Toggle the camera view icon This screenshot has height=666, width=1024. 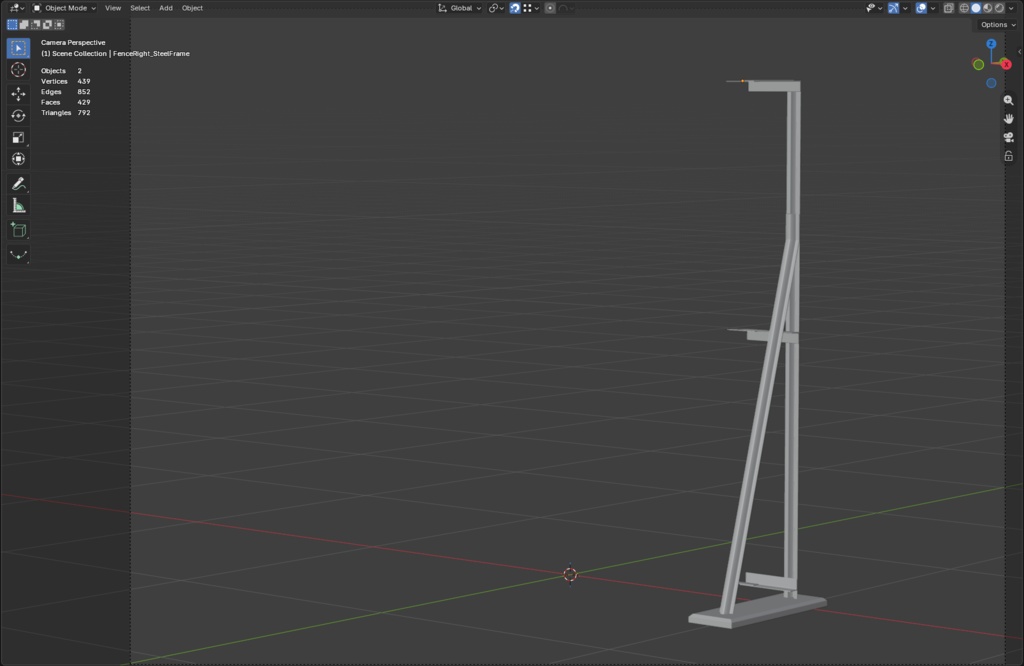[x=1008, y=138]
